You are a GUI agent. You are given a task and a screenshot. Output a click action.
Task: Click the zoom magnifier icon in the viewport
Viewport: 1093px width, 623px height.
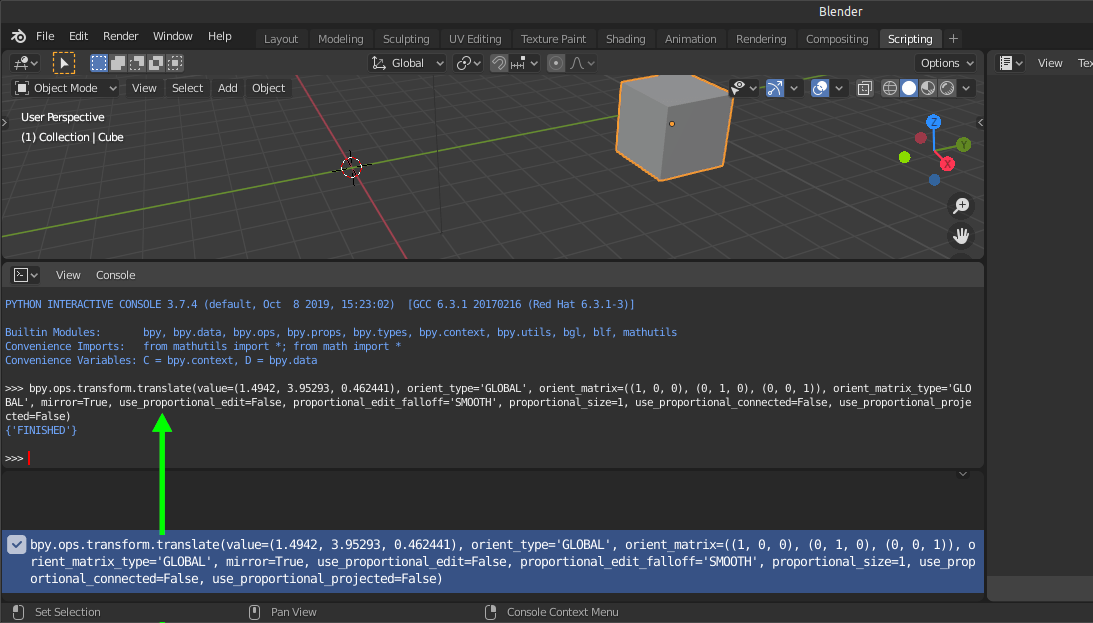click(961, 206)
